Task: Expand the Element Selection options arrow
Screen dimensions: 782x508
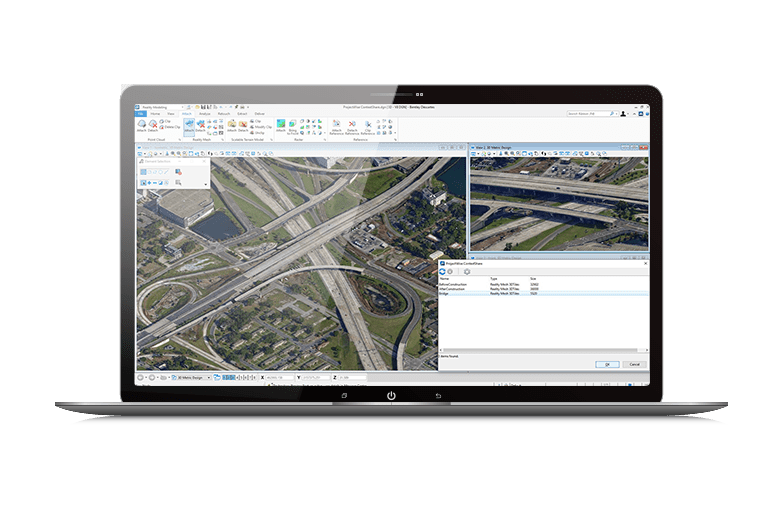Action: tap(206, 184)
